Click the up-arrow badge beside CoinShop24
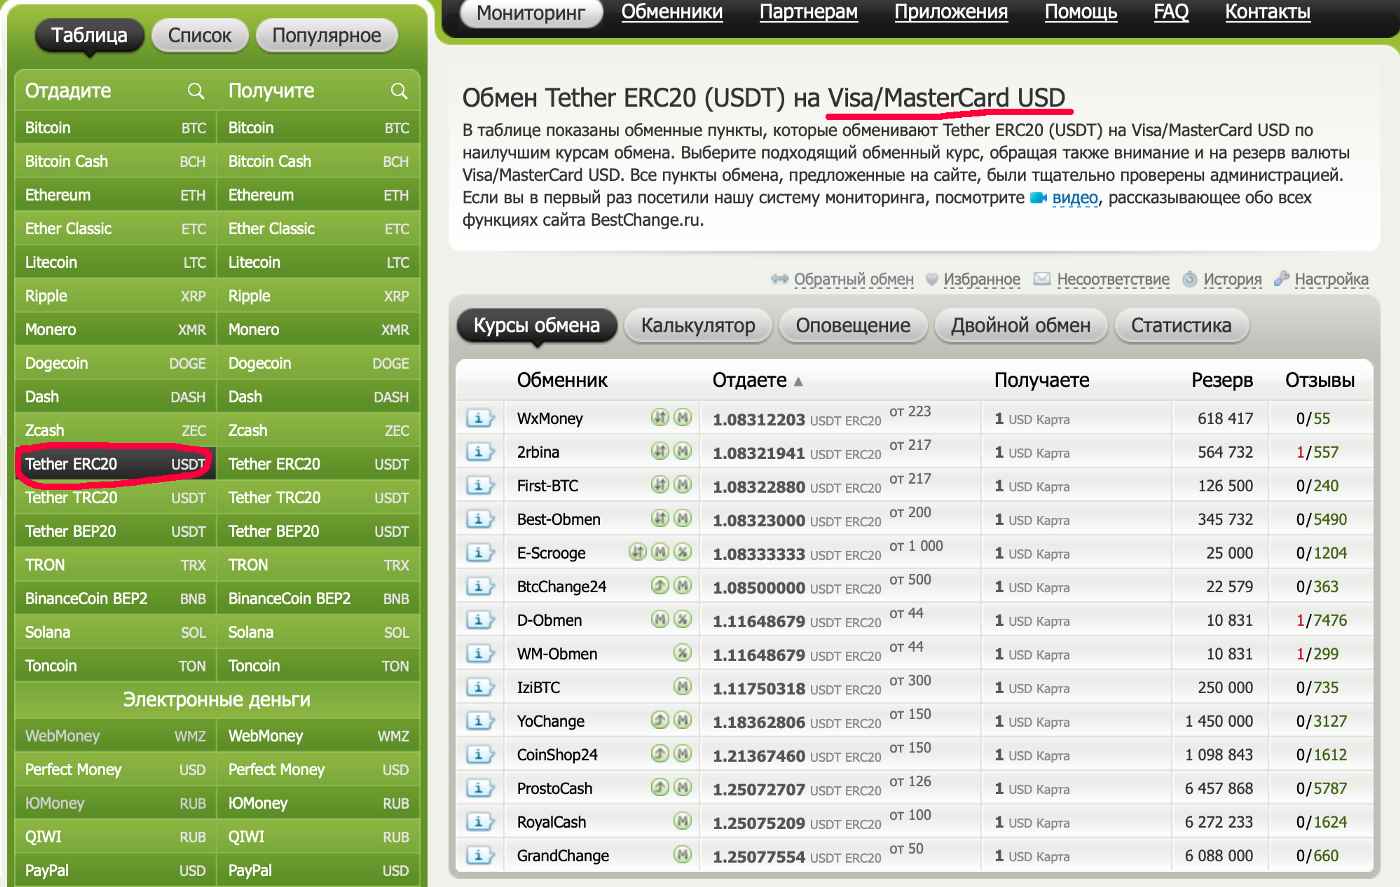 (660, 754)
